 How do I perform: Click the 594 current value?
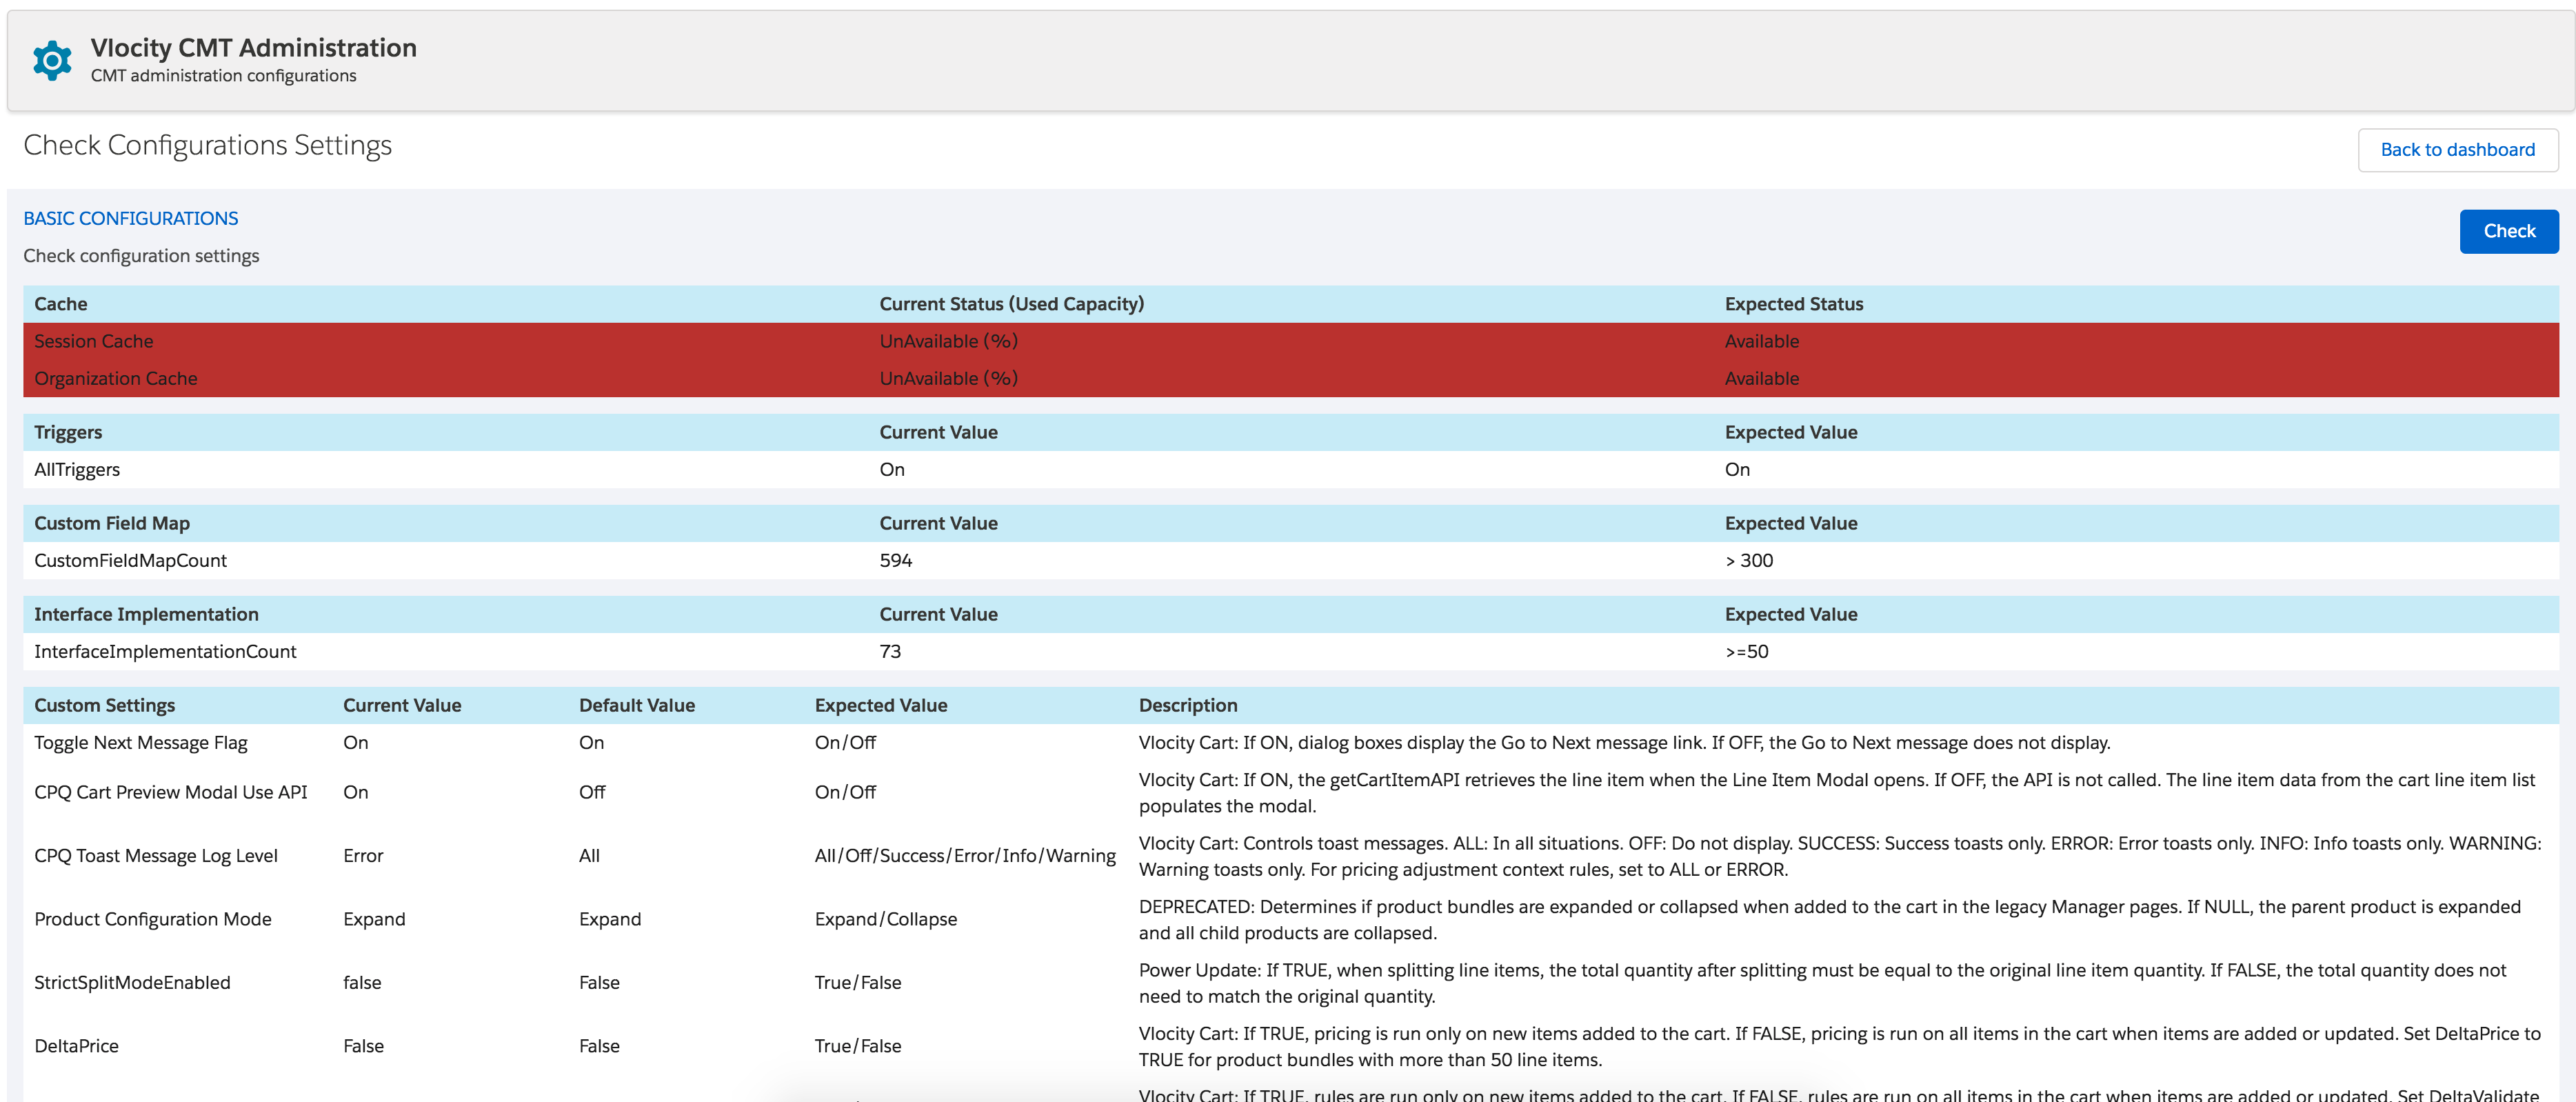tap(895, 560)
